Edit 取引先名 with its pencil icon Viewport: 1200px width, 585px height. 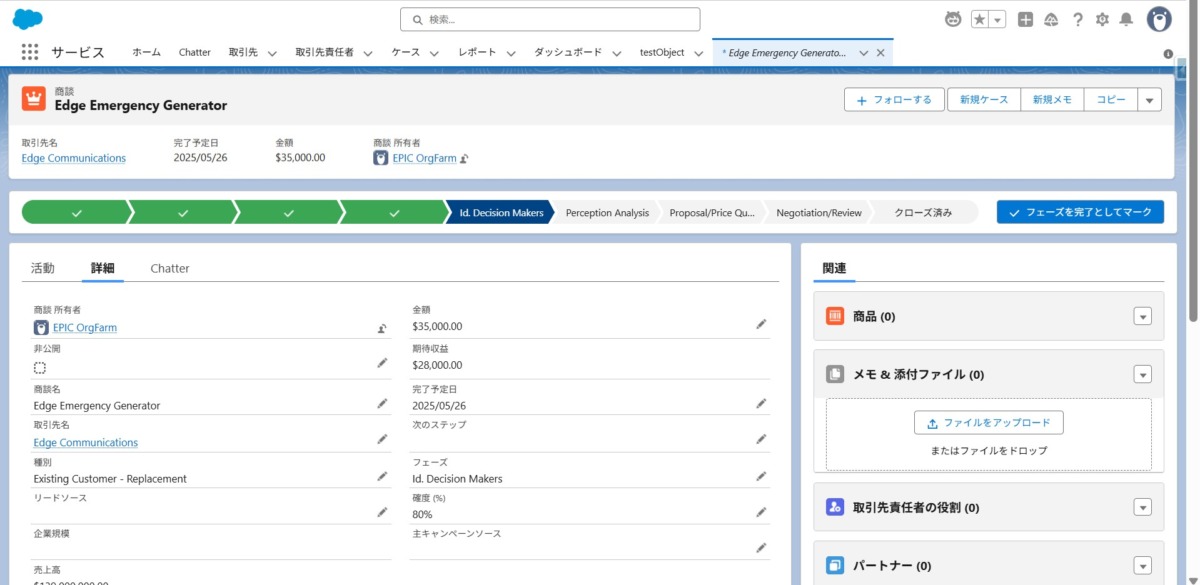(x=382, y=439)
